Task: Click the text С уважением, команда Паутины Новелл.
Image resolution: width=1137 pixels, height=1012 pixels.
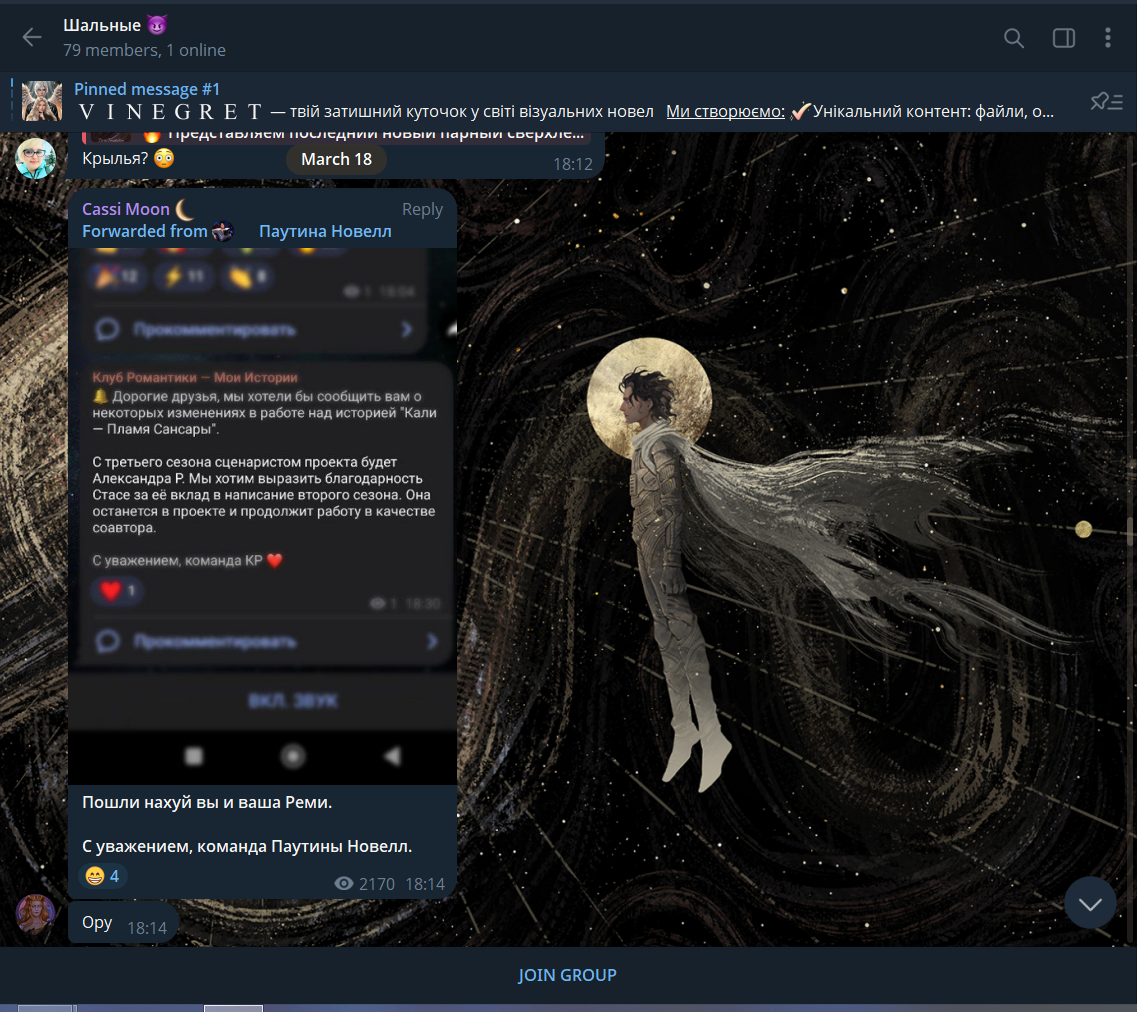Action: [x=247, y=846]
